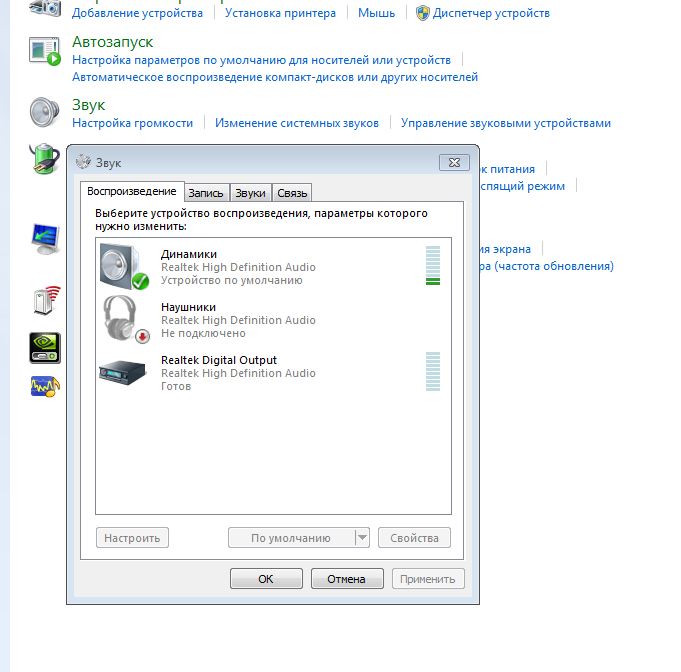The height and width of the screenshot is (672, 681).
Task: Open Power Options battery icon
Action: point(45,159)
